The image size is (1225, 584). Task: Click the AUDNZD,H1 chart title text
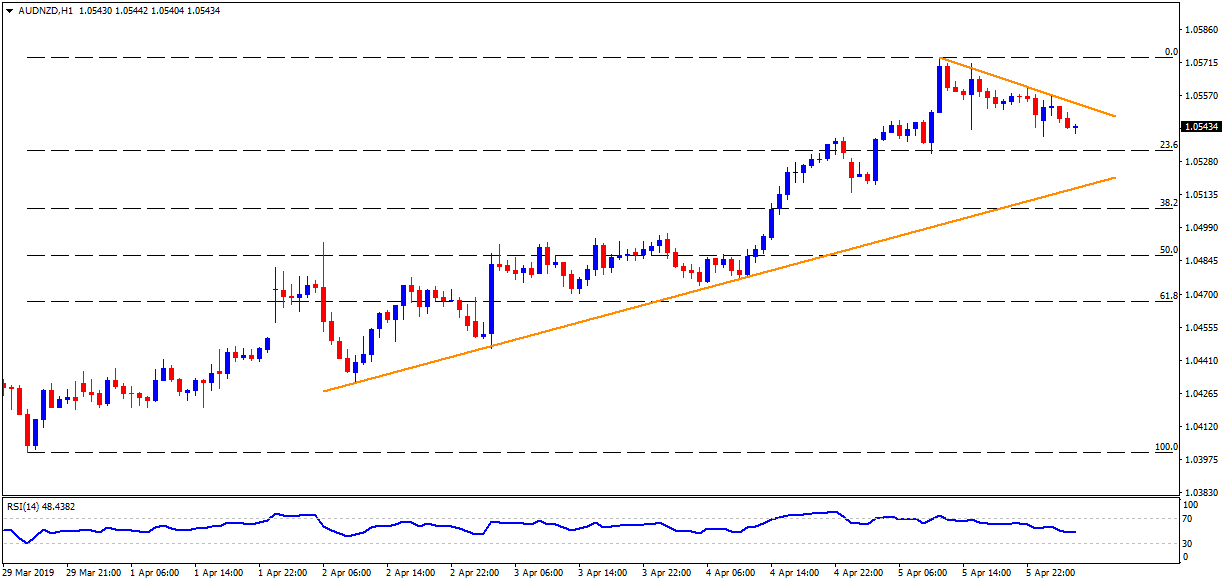pyautogui.click(x=44, y=10)
